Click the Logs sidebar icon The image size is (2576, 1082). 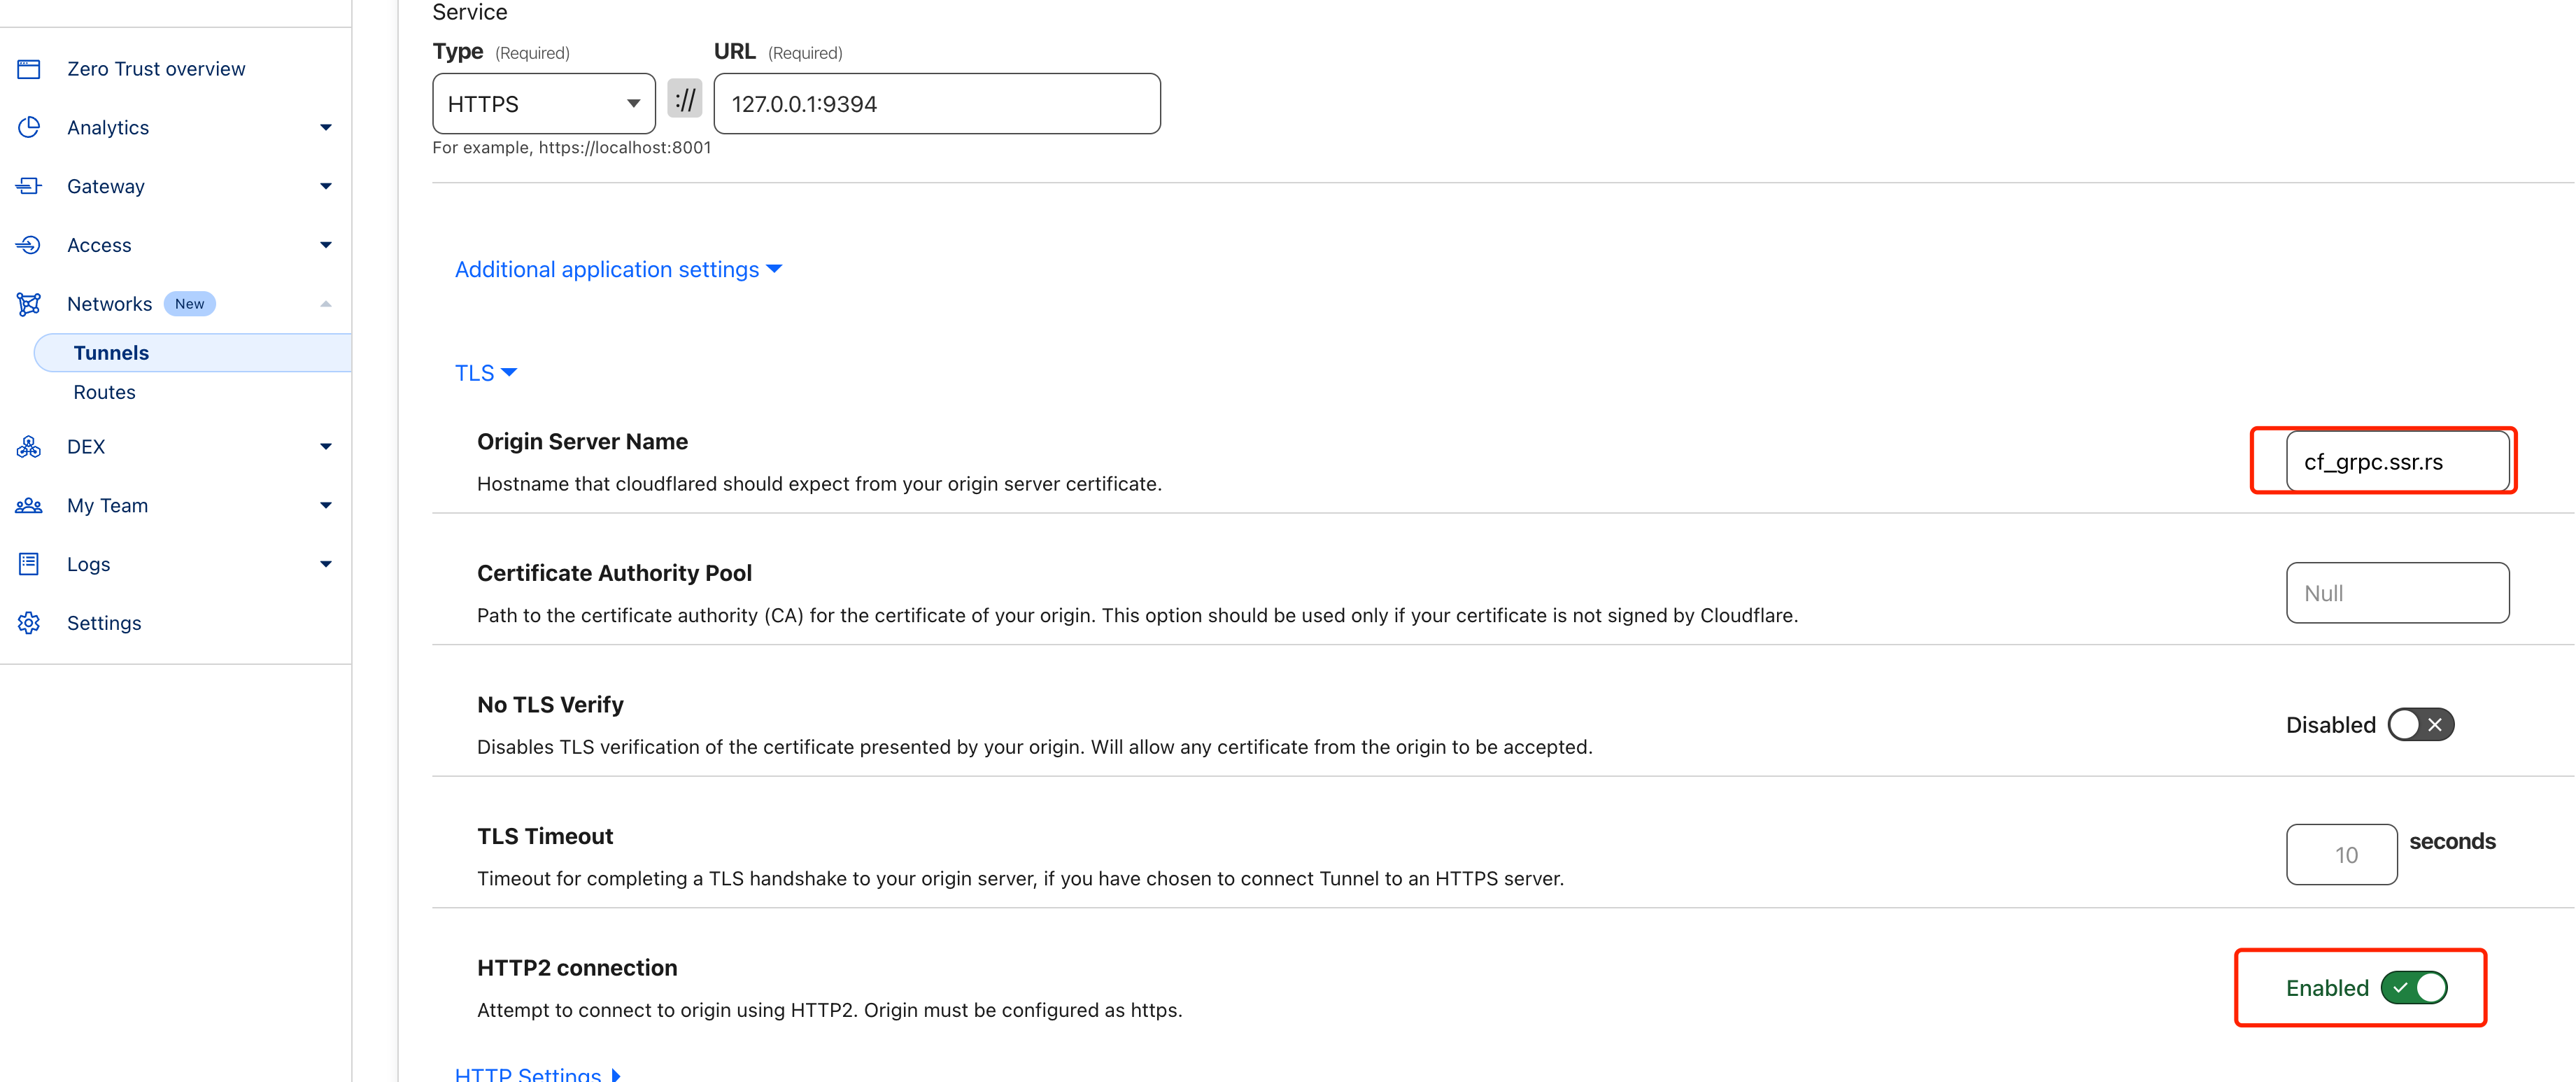click(x=29, y=564)
